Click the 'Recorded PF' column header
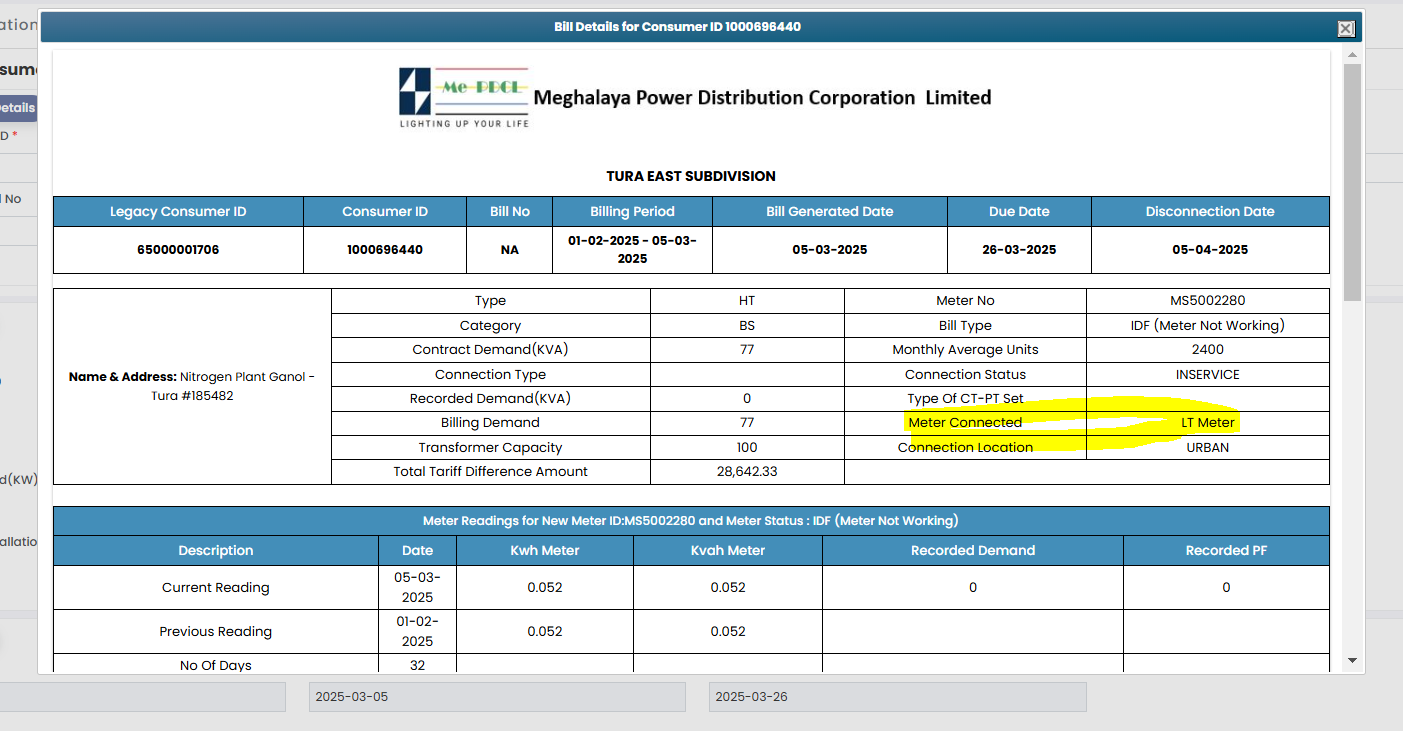Screen dimensions: 1403x731 1226,551
